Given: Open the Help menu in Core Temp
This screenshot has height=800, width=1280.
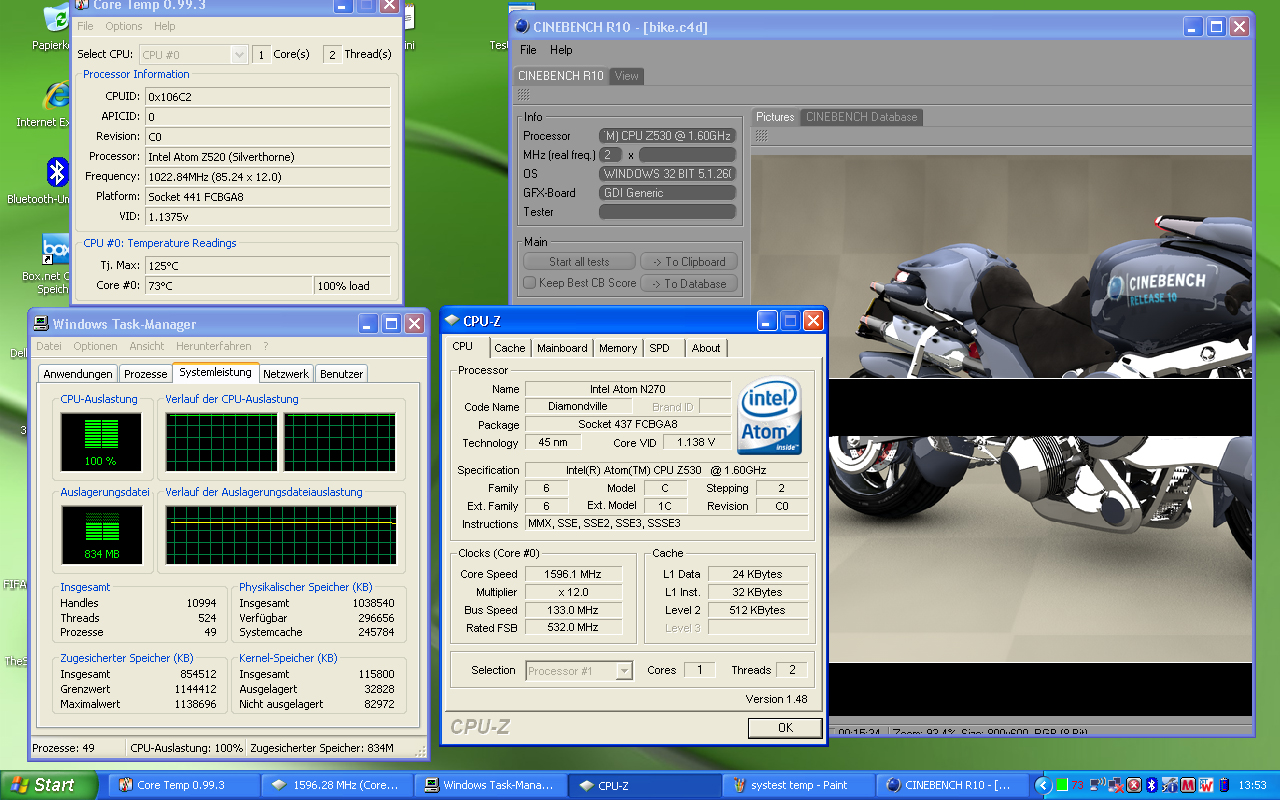Looking at the screenshot, I should coord(165,26).
